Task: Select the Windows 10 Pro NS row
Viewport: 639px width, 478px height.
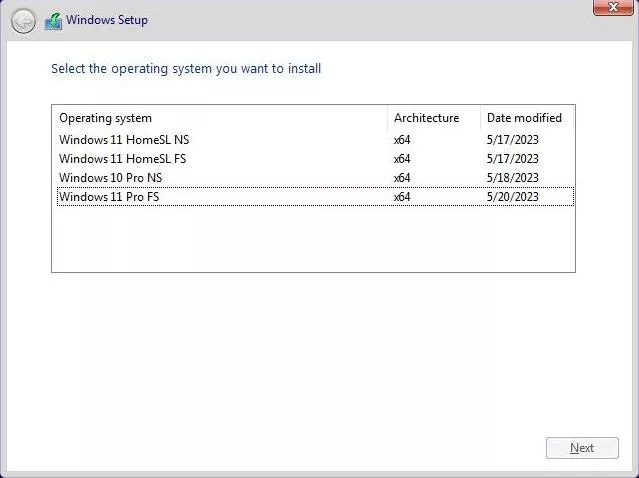Action: (315, 178)
